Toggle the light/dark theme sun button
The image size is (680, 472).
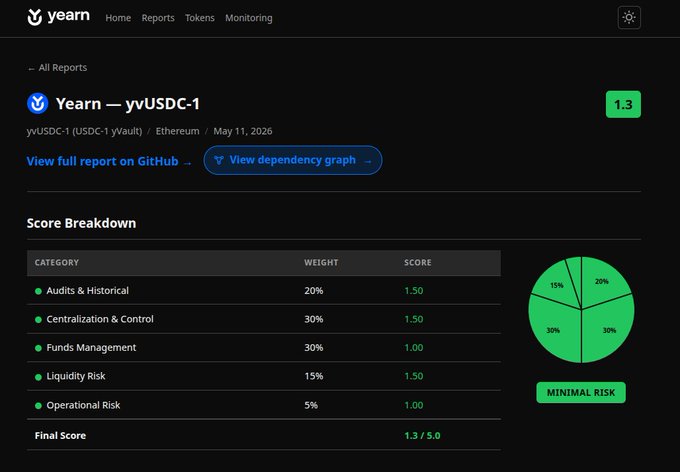pyautogui.click(x=629, y=17)
